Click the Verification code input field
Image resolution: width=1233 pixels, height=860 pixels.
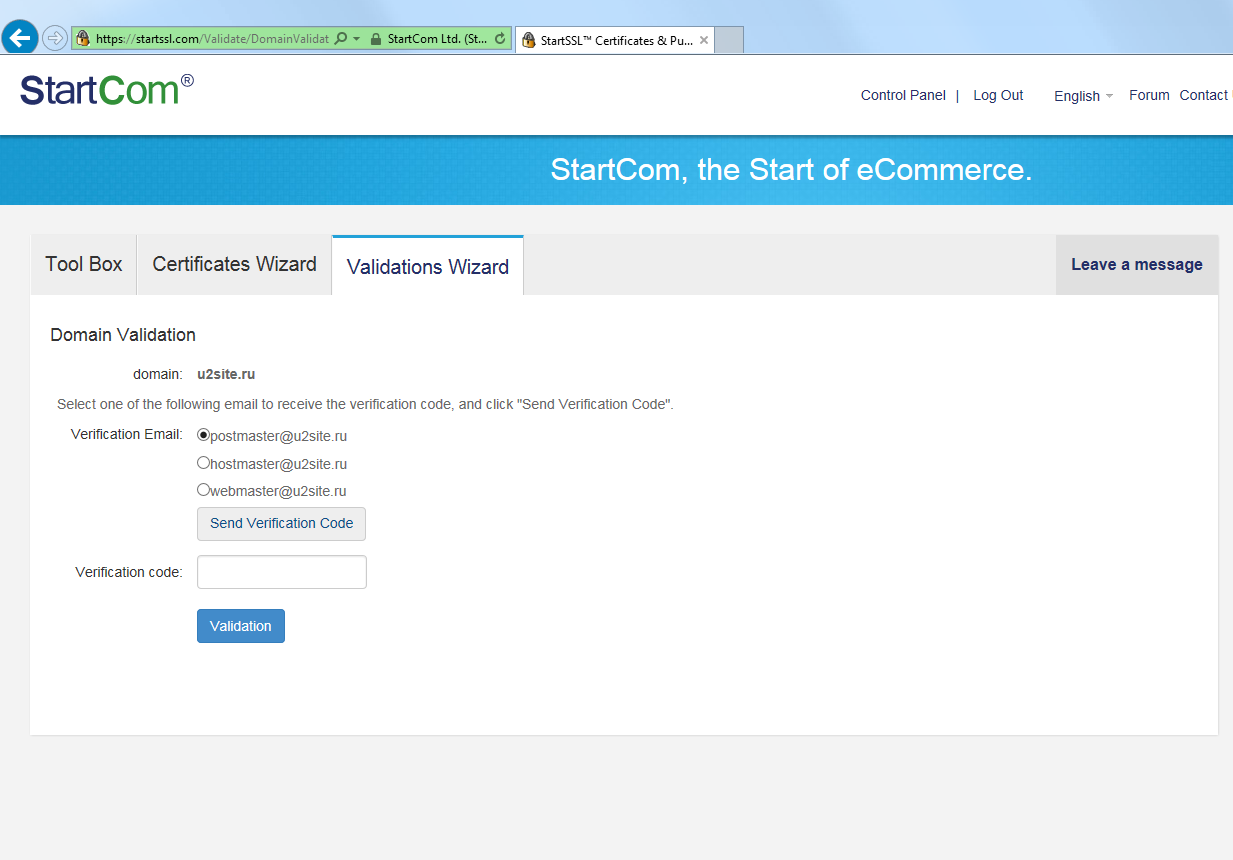[282, 572]
